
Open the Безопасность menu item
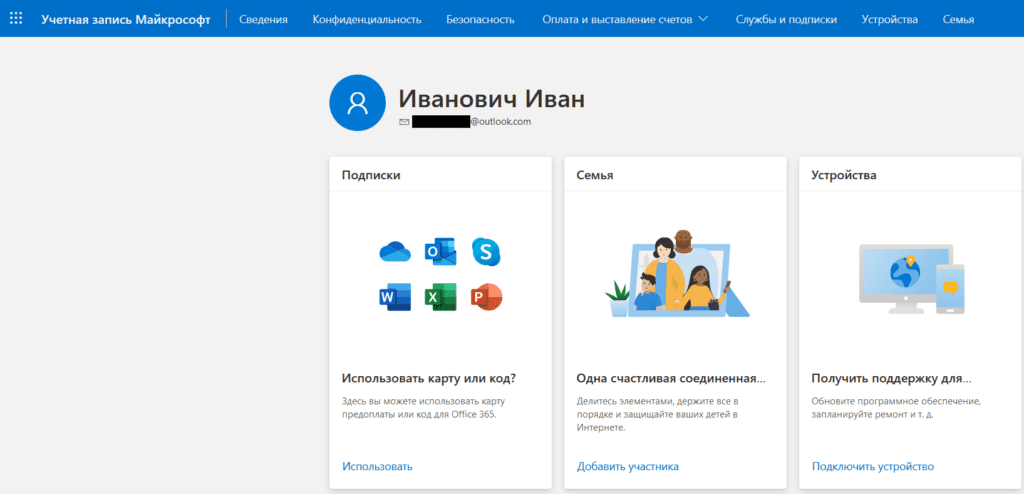coord(480,19)
